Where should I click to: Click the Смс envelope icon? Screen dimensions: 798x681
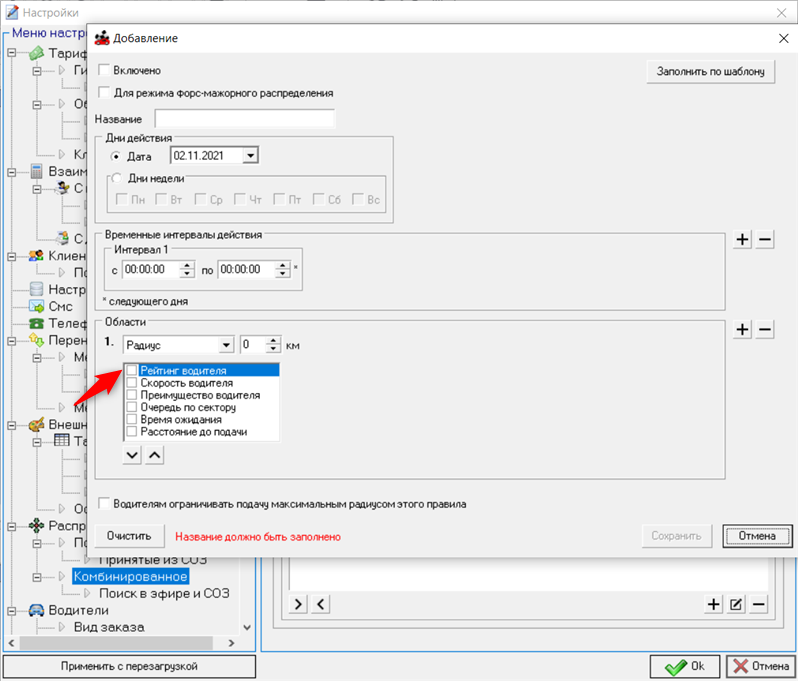point(36,306)
